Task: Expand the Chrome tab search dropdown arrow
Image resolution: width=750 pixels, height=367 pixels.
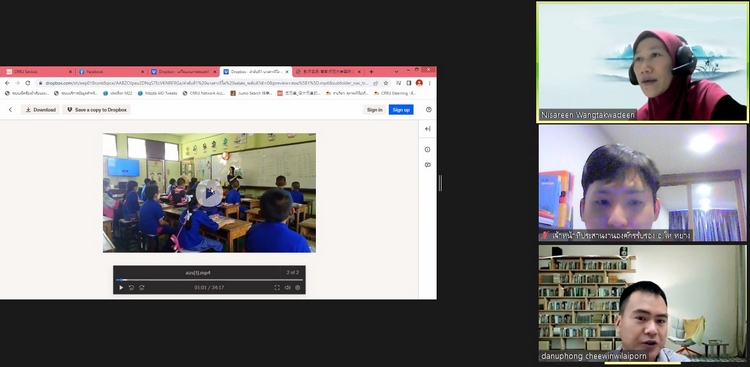Action: [x=396, y=72]
